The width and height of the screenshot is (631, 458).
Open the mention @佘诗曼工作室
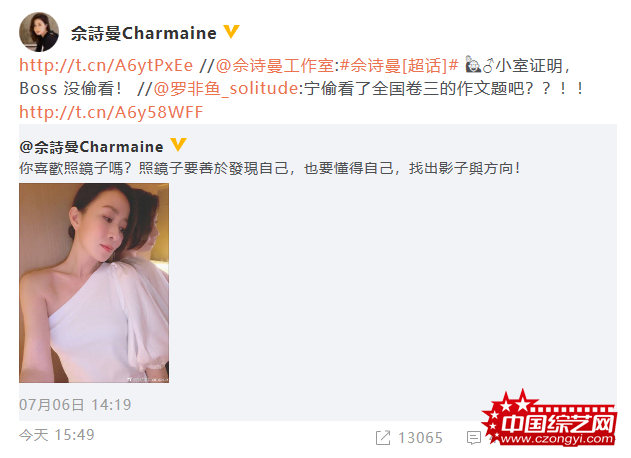[275, 66]
